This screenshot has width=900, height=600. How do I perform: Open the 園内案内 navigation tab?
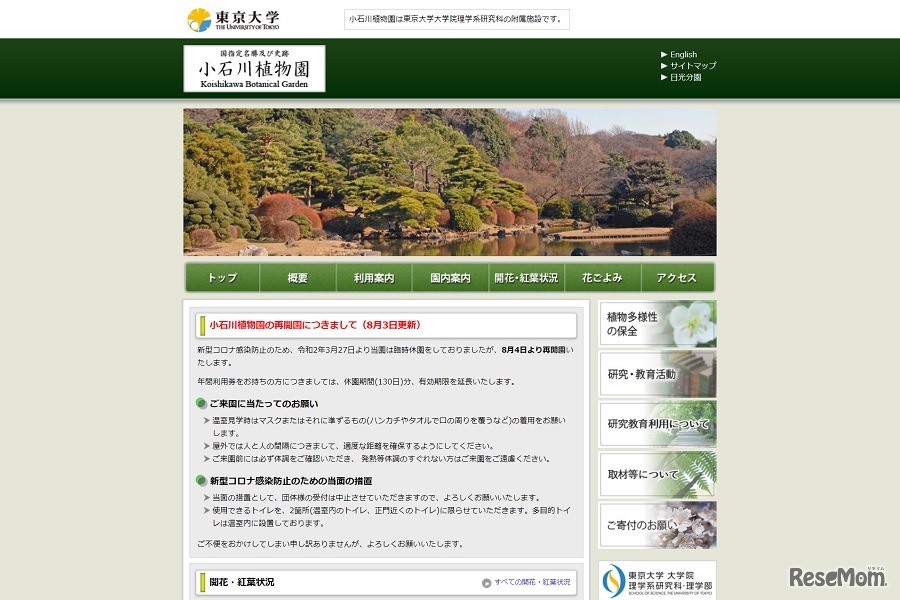pyautogui.click(x=450, y=277)
